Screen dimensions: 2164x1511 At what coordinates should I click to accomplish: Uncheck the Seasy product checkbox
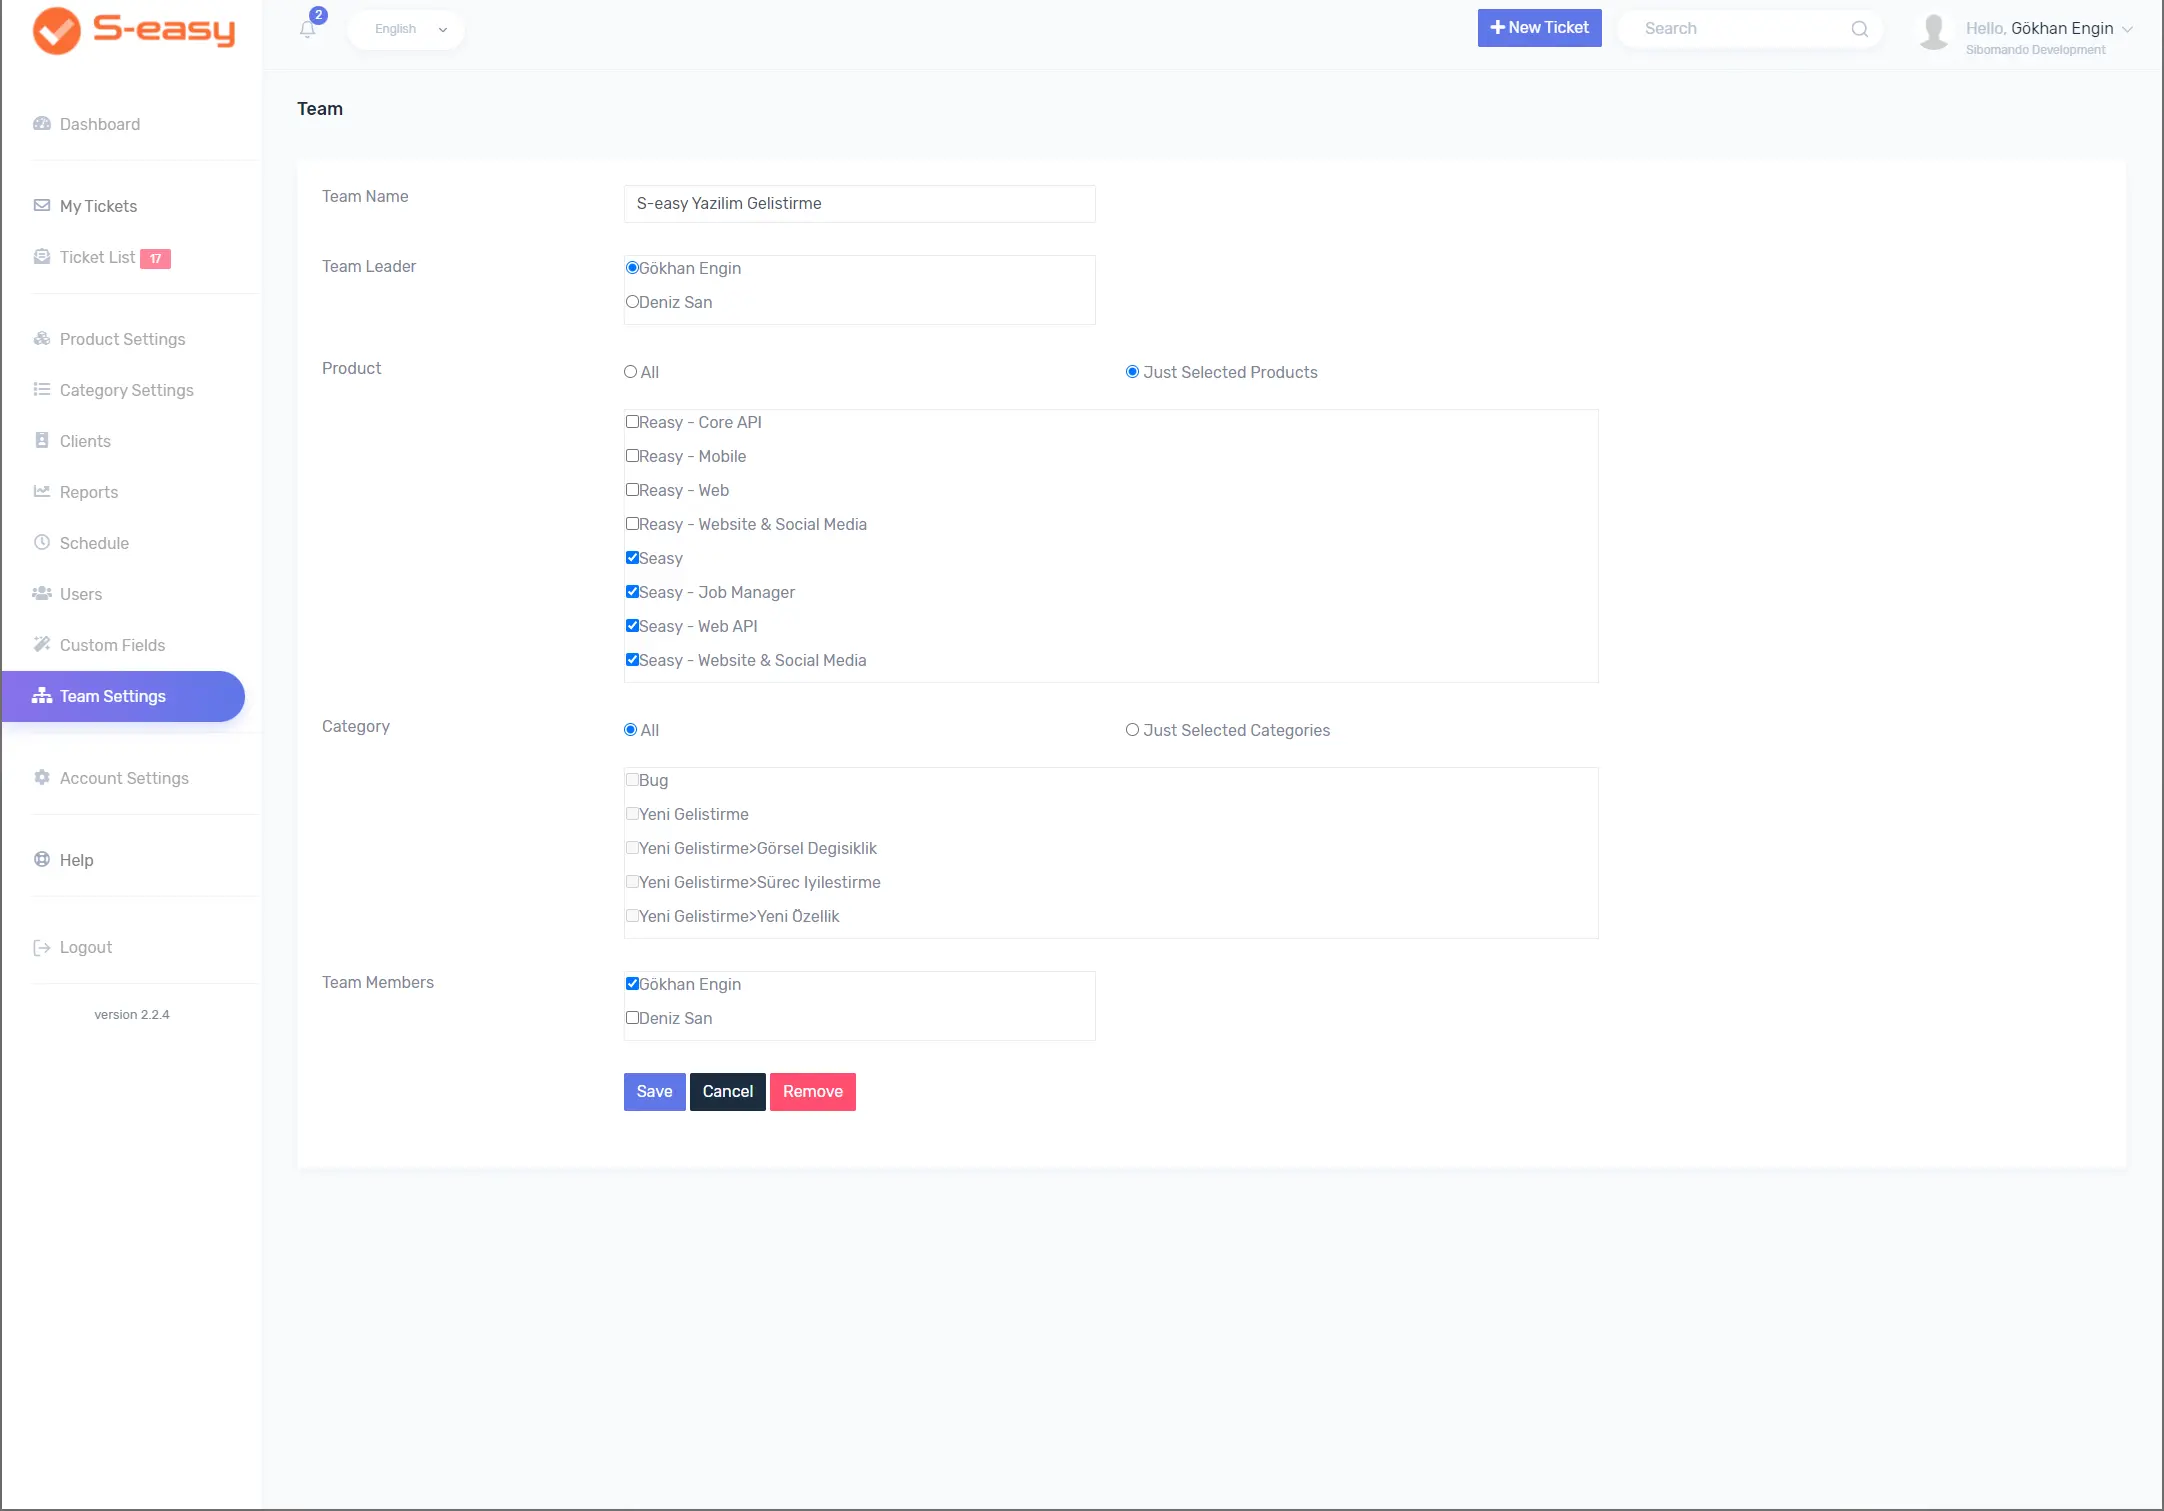point(632,558)
